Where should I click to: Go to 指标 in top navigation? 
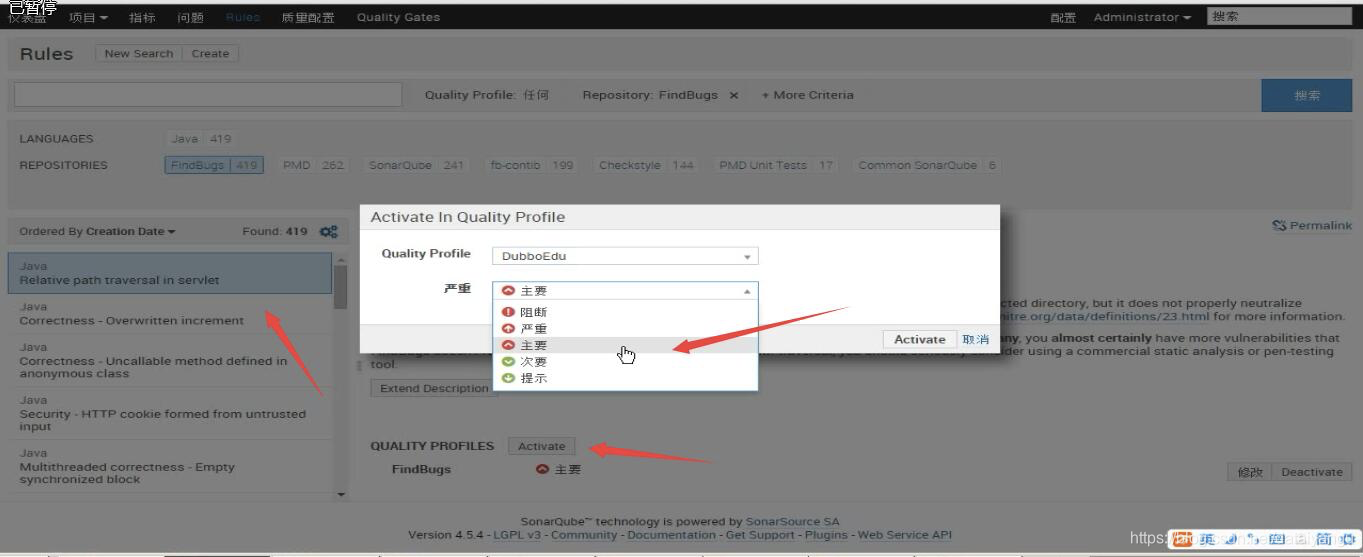[x=142, y=17]
